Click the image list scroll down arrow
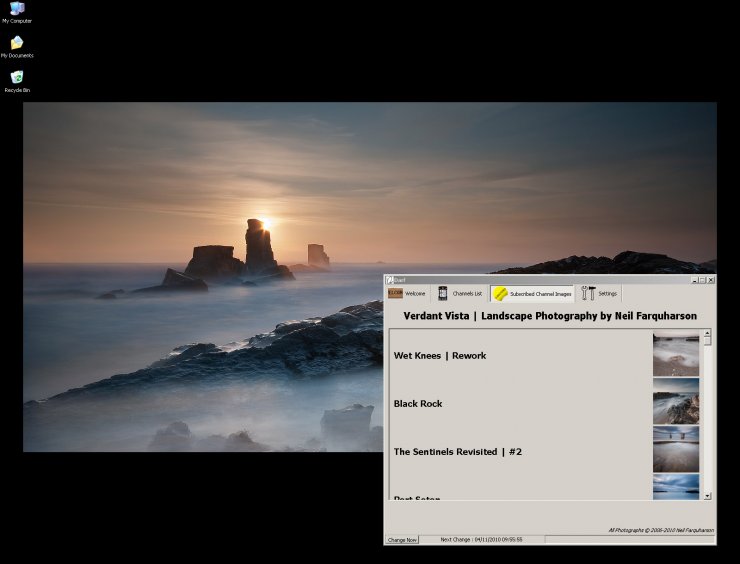The image size is (740, 564). (707, 496)
